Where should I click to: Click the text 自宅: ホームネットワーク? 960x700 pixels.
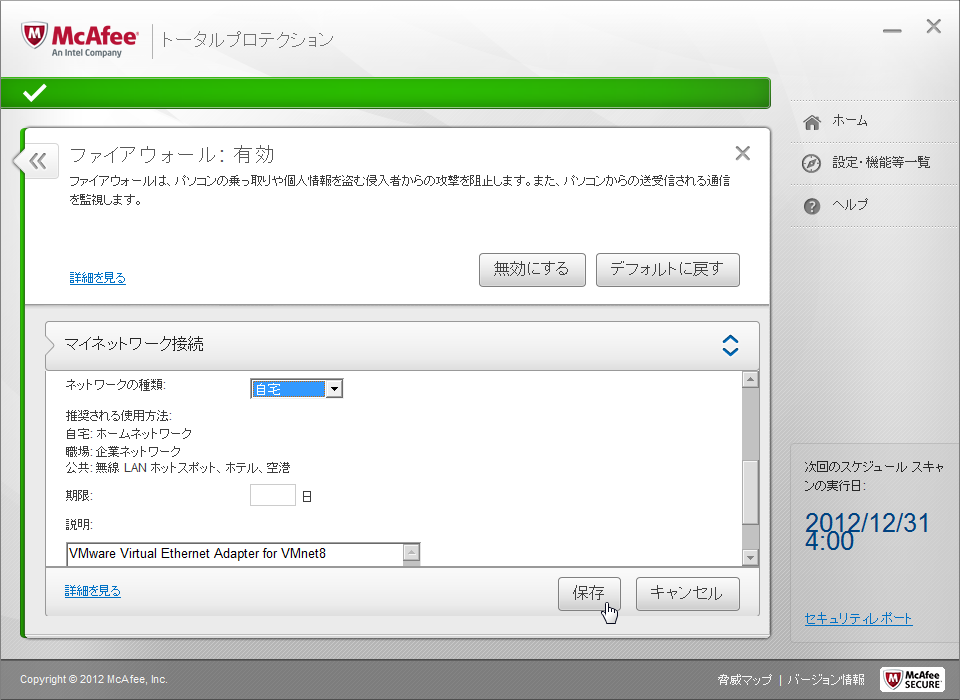[x=129, y=434]
